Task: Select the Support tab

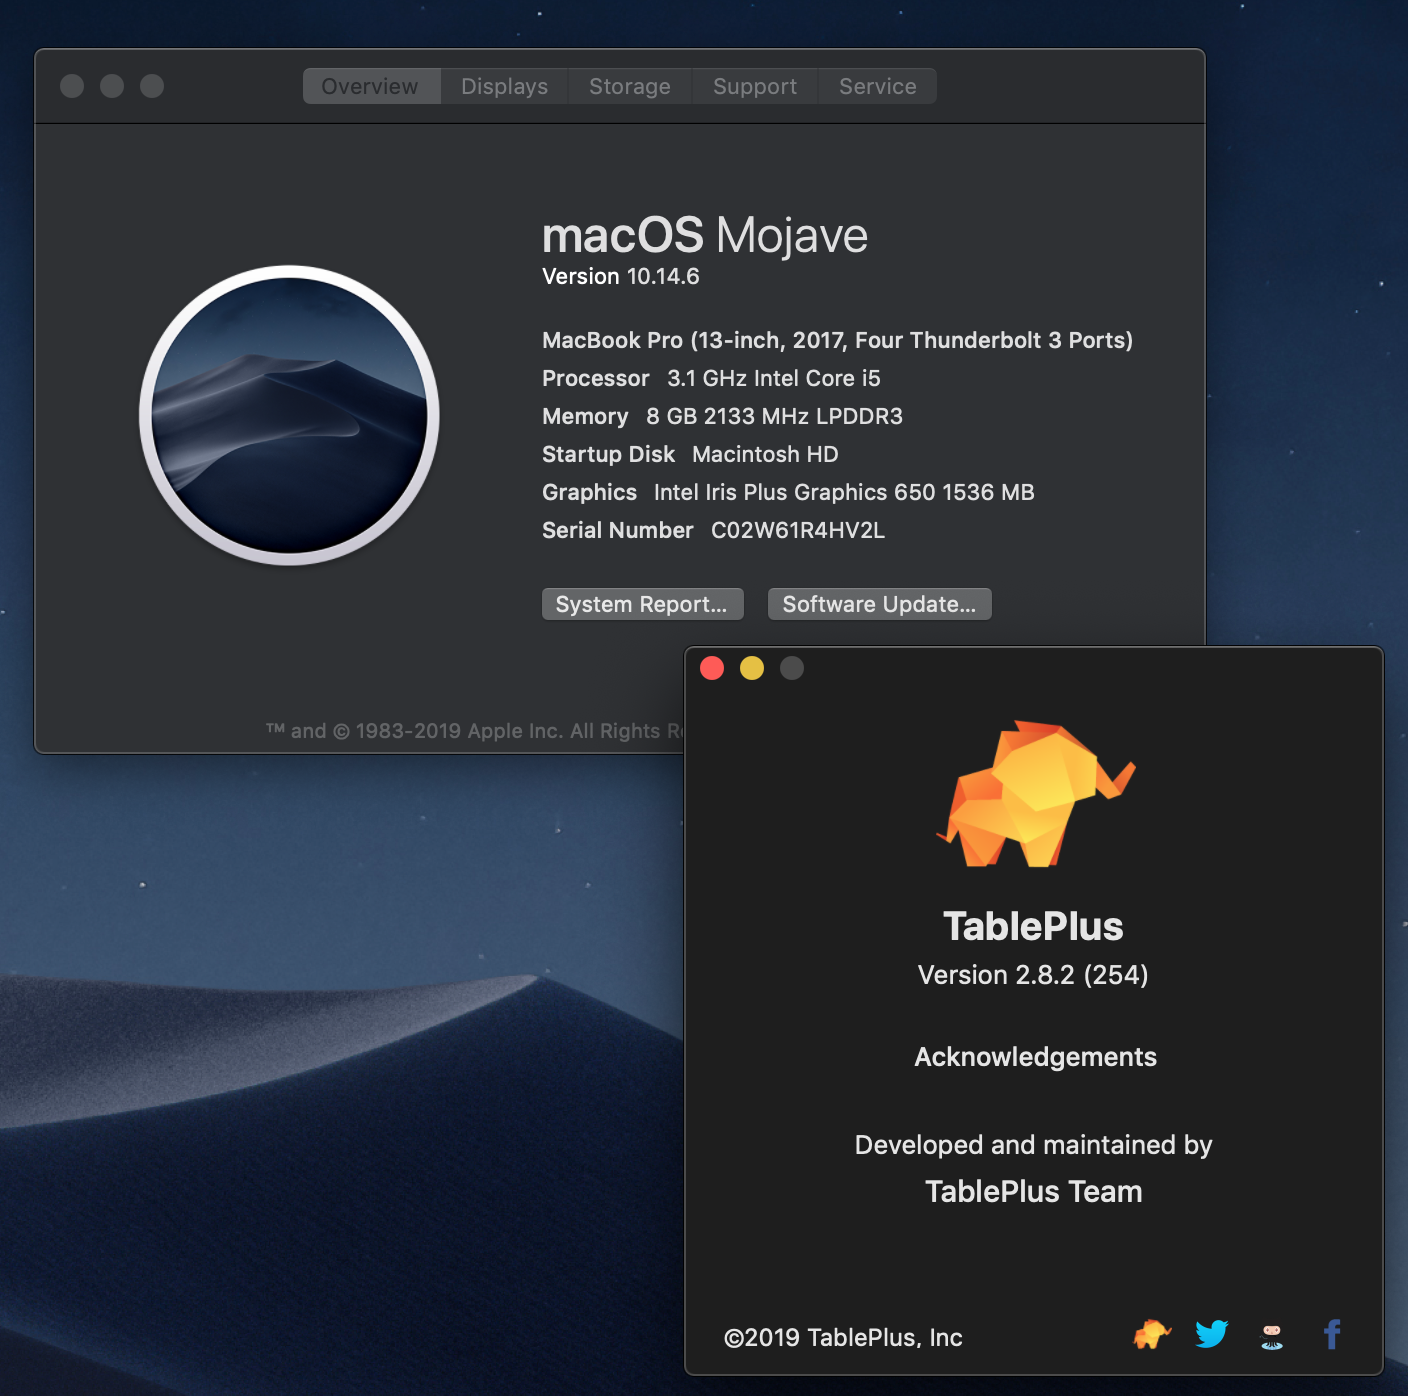Action: tap(755, 86)
